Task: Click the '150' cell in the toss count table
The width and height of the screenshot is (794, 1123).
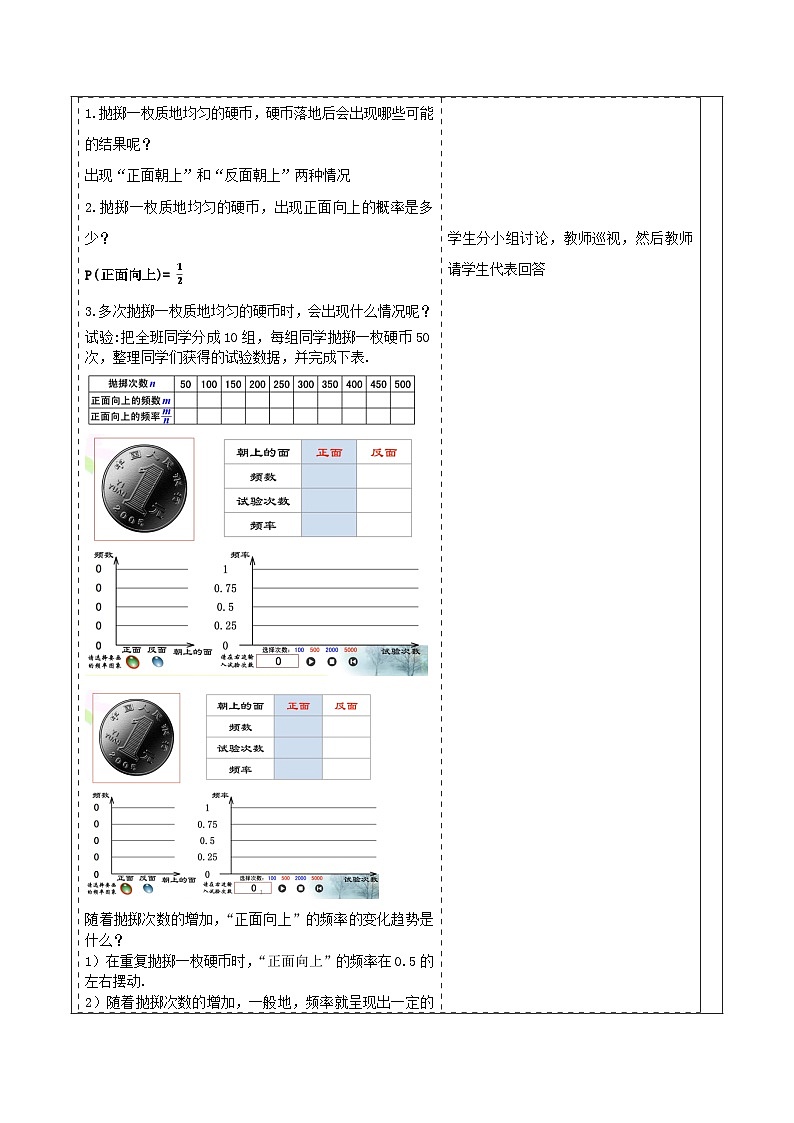Action: point(233,384)
